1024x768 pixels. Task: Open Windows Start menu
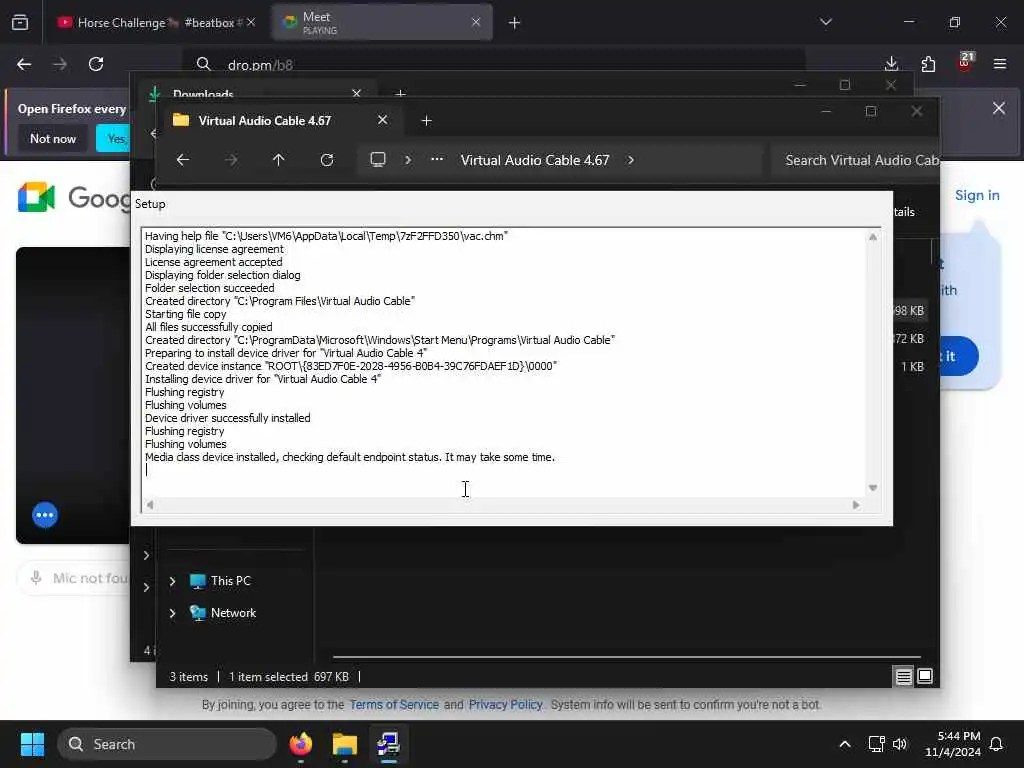click(32, 744)
